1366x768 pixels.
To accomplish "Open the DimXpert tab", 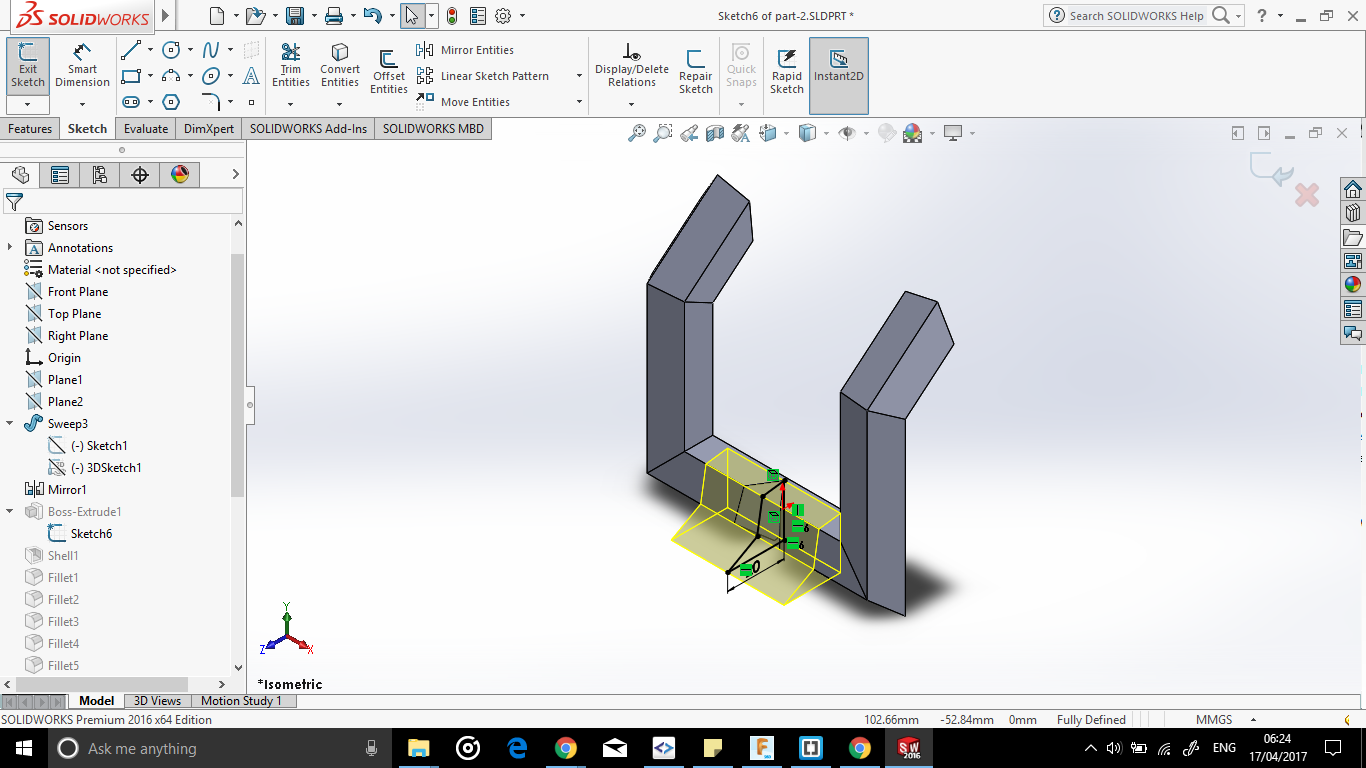I will click(209, 129).
